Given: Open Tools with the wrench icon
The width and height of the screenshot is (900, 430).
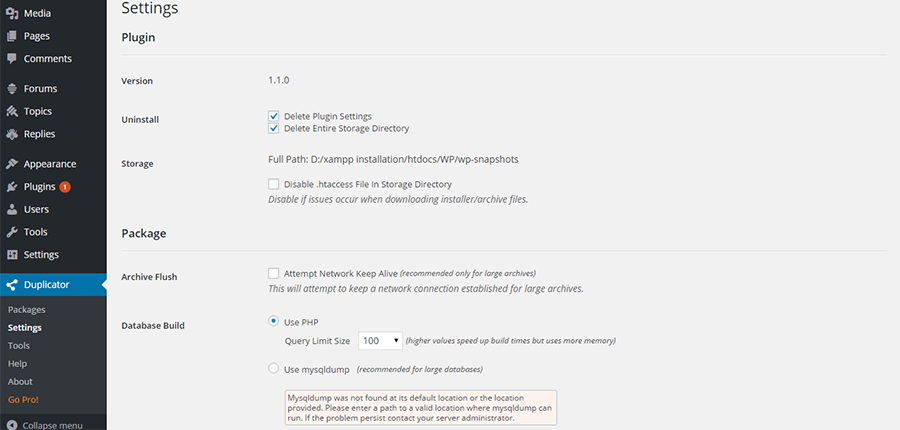Looking at the screenshot, I should coord(11,232).
